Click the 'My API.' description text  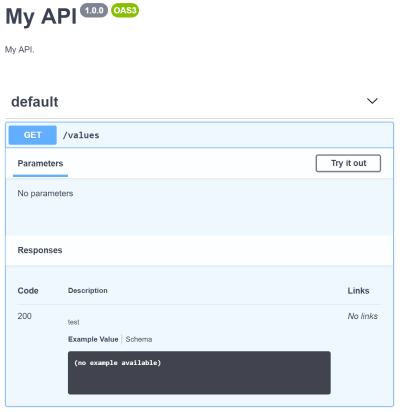click(19, 50)
